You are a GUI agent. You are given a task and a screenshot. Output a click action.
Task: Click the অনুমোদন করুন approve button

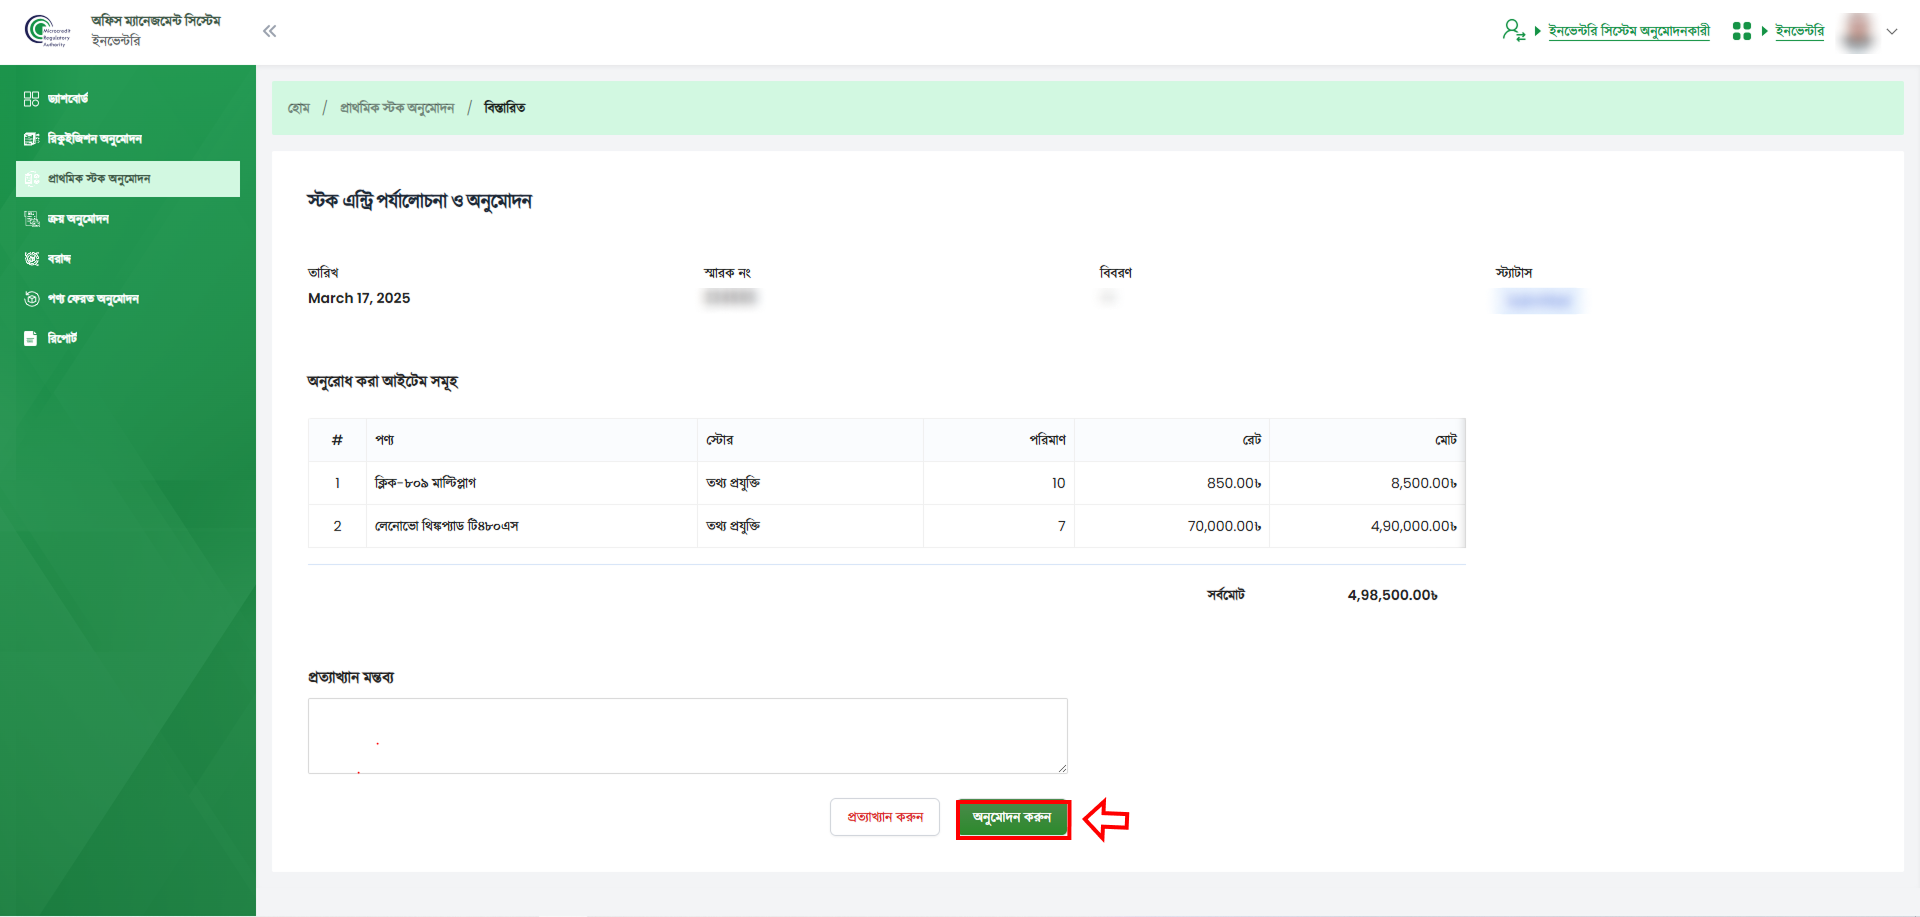coord(1013,819)
